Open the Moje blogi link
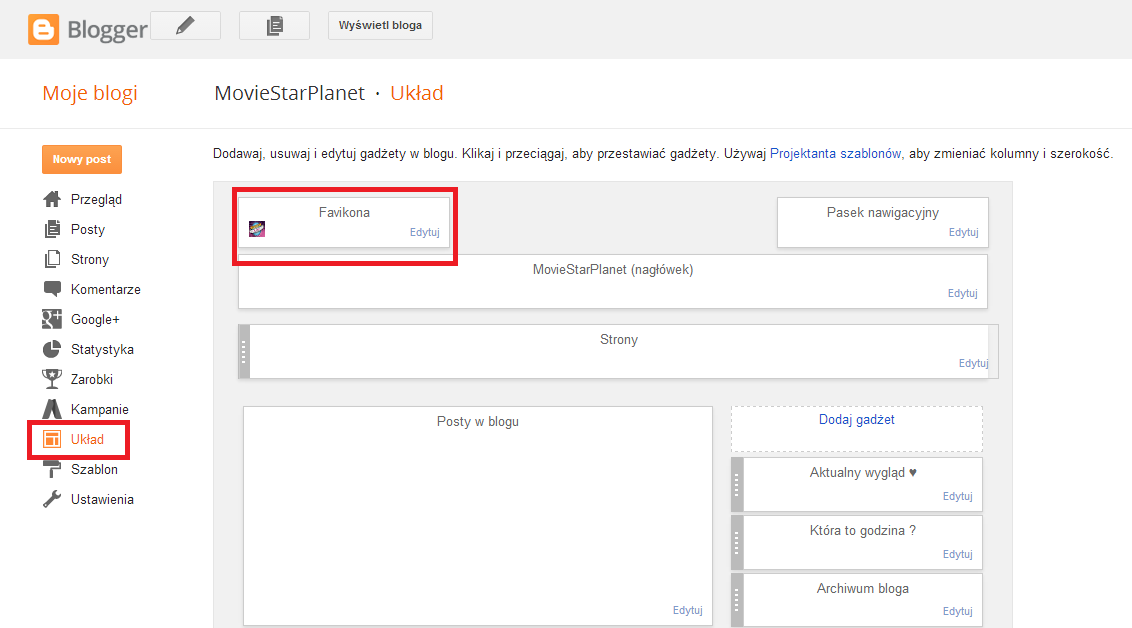 coord(90,93)
